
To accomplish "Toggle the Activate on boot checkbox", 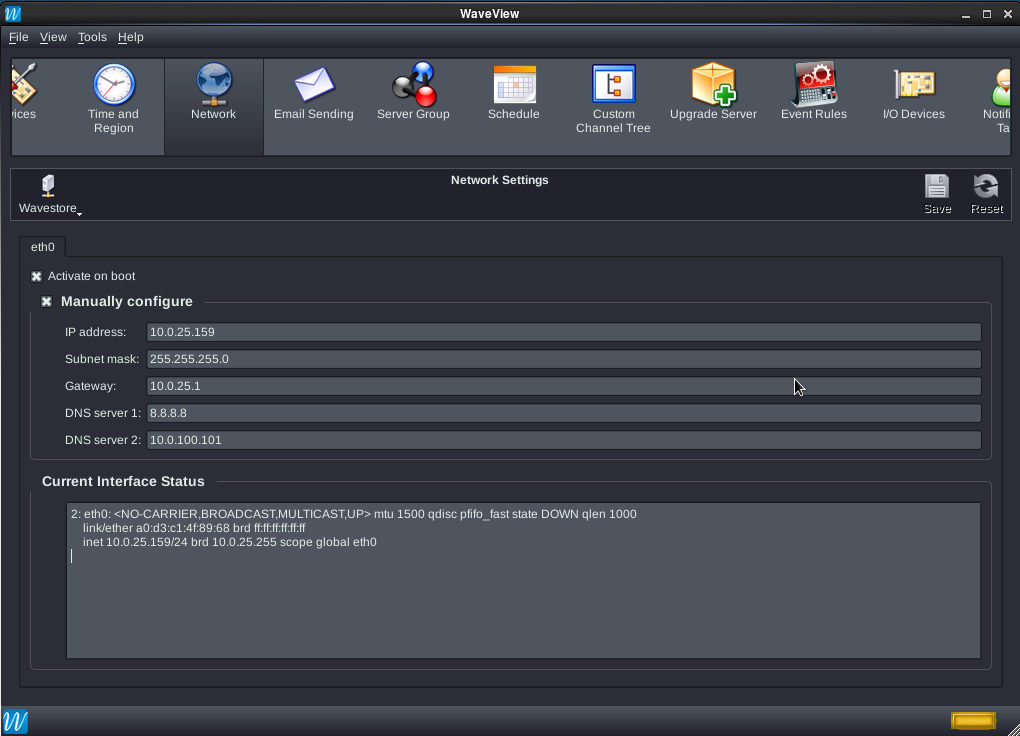I will click(37, 276).
